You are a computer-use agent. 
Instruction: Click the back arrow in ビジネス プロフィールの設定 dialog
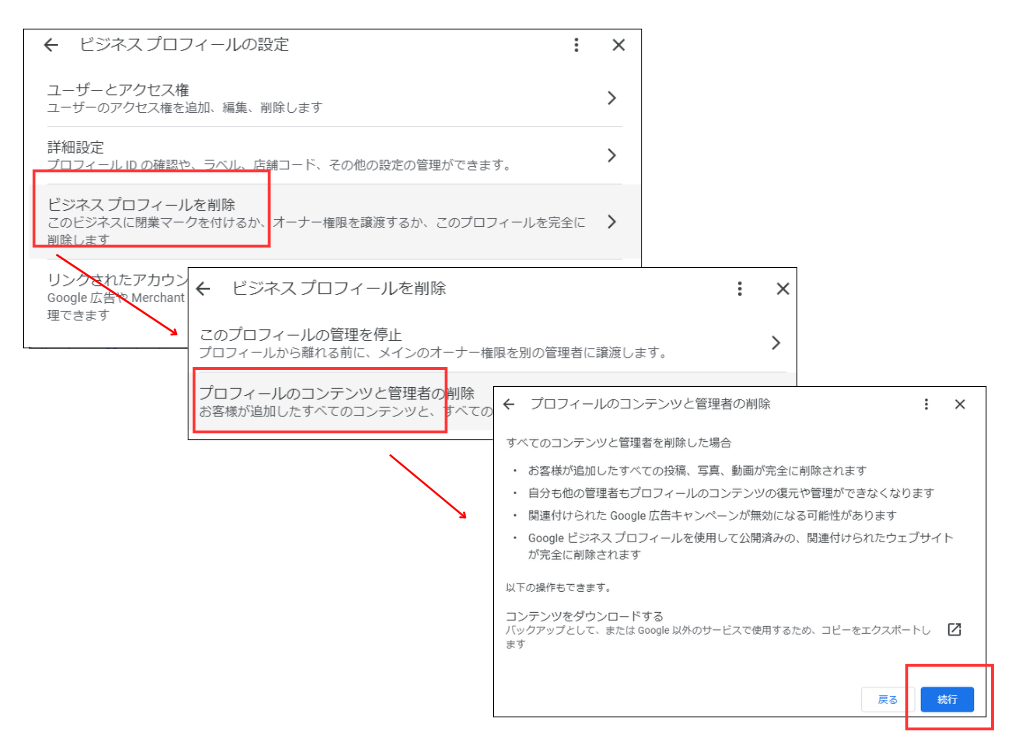click(50, 45)
